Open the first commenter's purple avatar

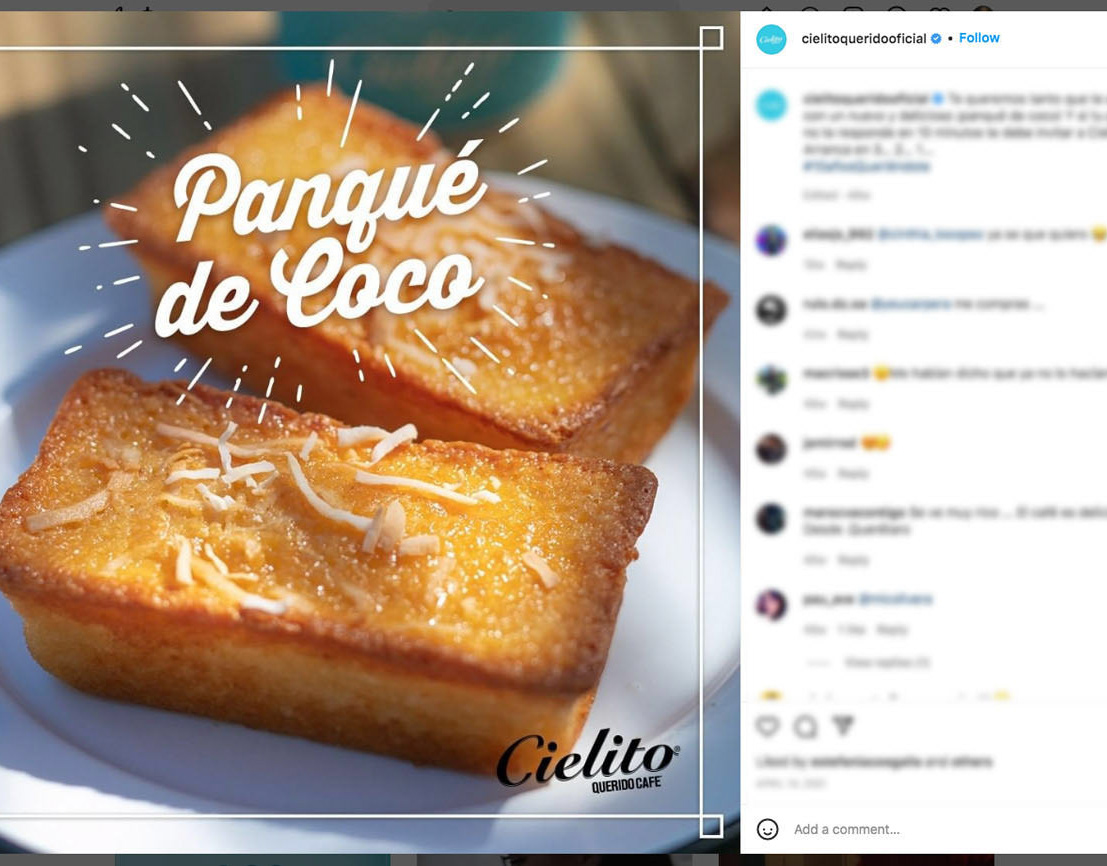[771, 241]
